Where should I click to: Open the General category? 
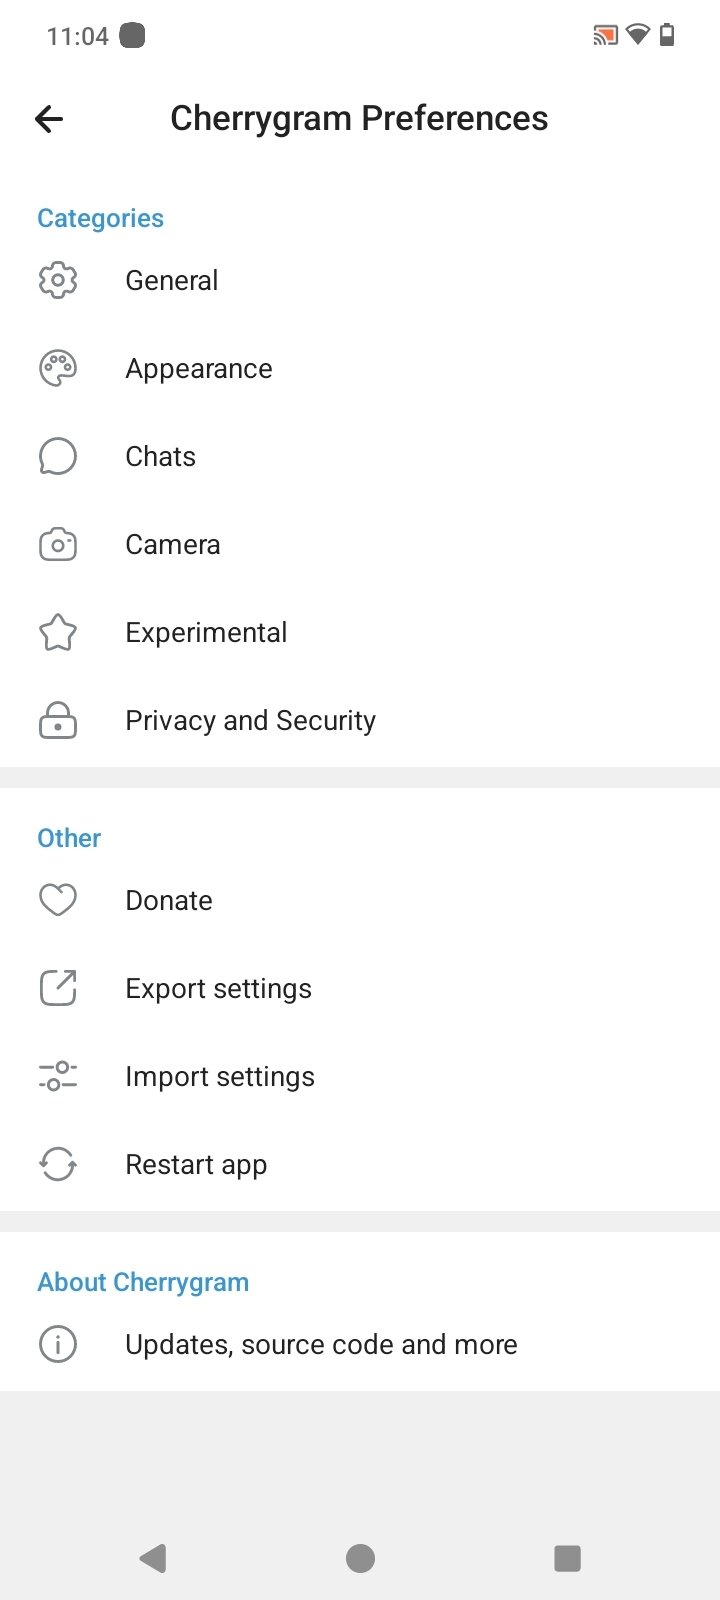172,280
